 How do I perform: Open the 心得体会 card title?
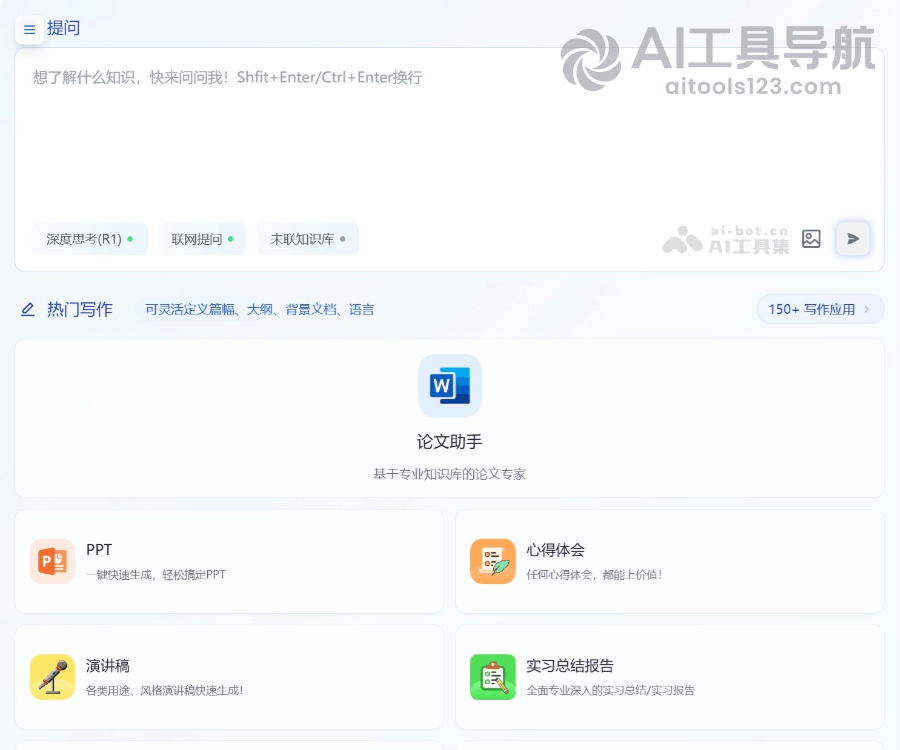point(555,550)
